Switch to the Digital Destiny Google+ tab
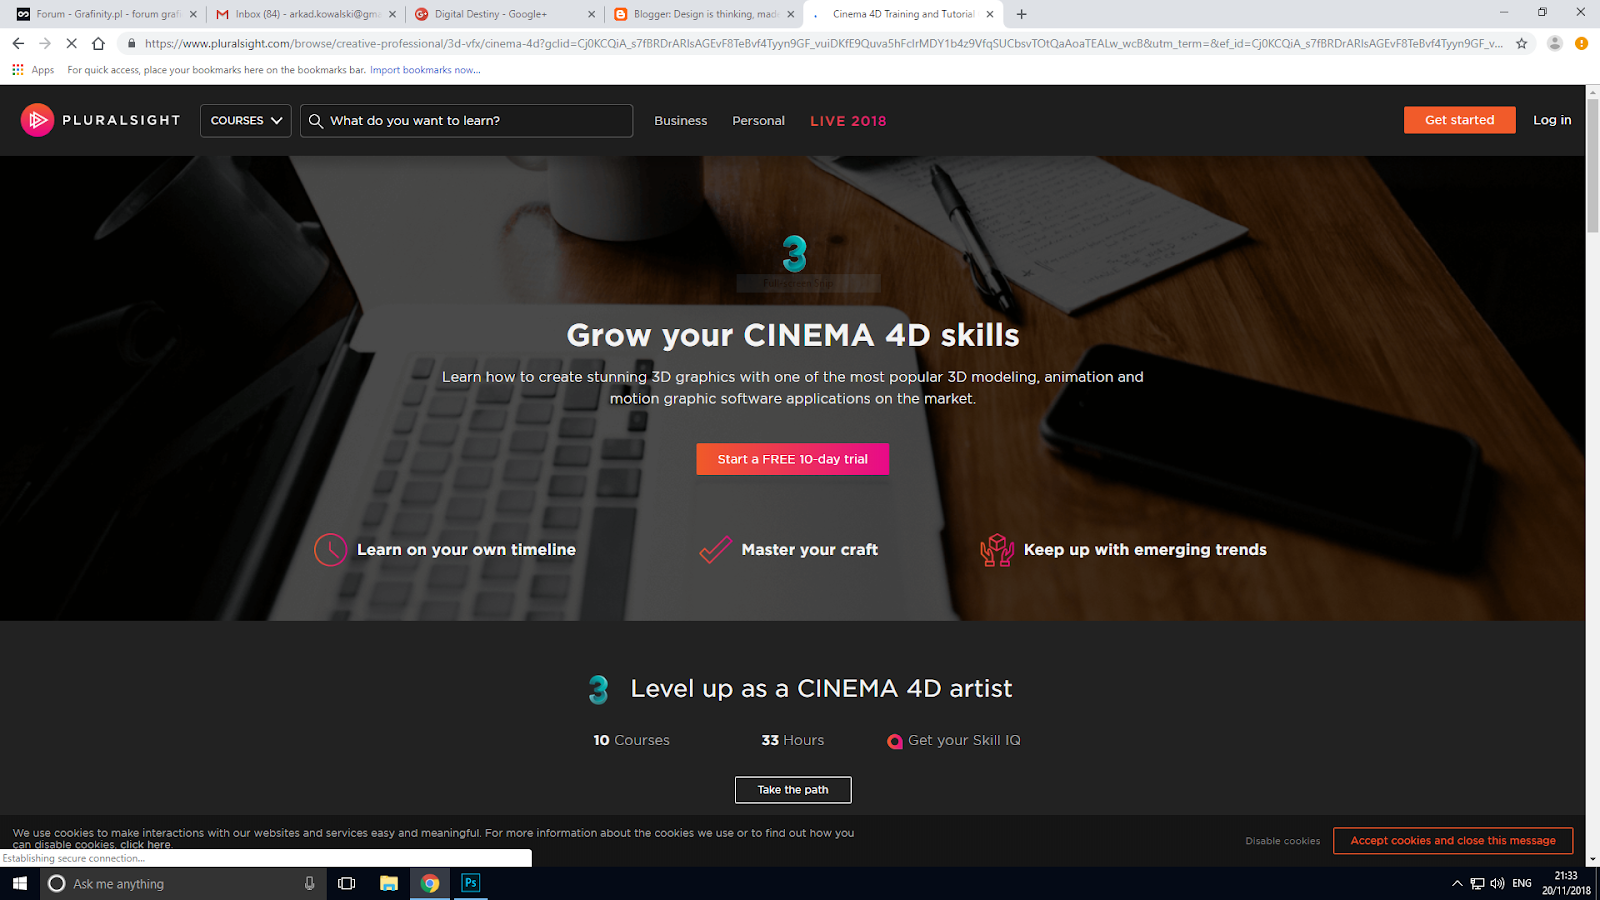Viewport: 1600px width, 900px height. (506, 14)
